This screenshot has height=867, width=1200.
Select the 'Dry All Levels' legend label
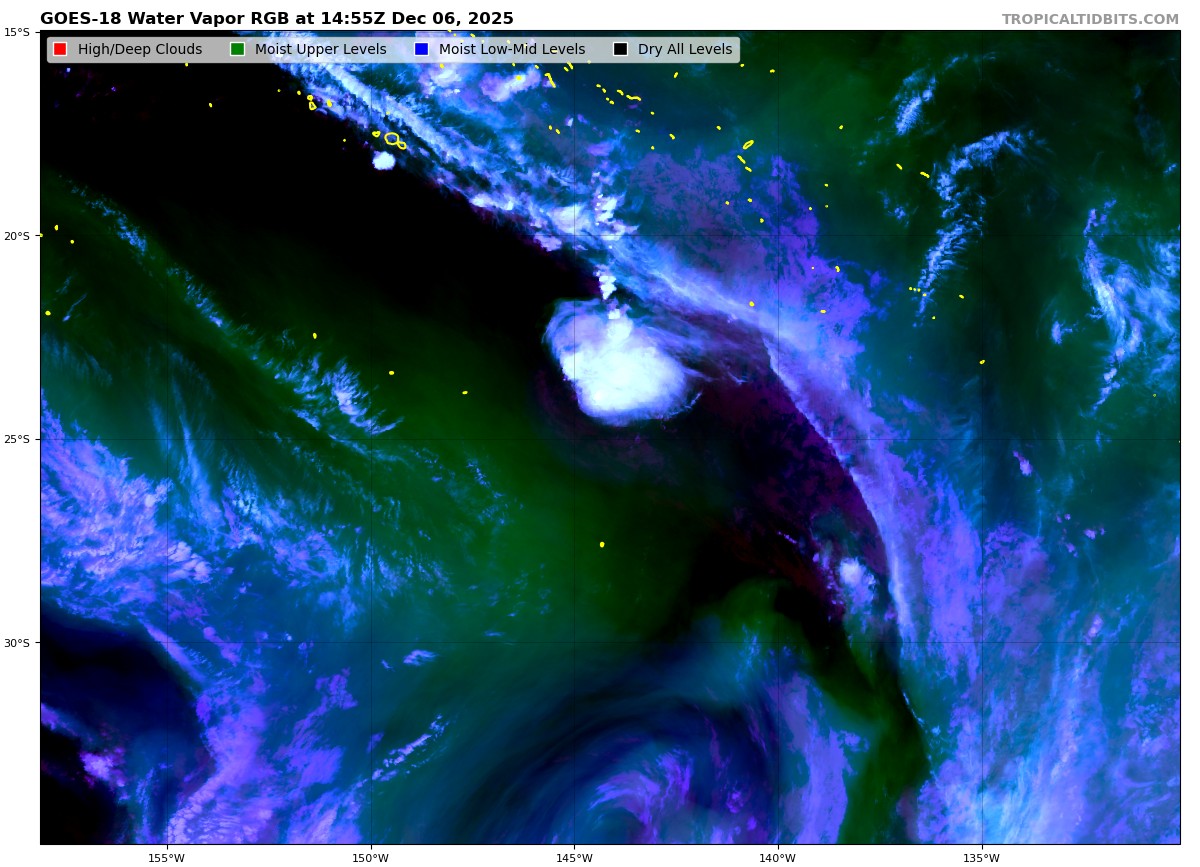click(x=684, y=49)
